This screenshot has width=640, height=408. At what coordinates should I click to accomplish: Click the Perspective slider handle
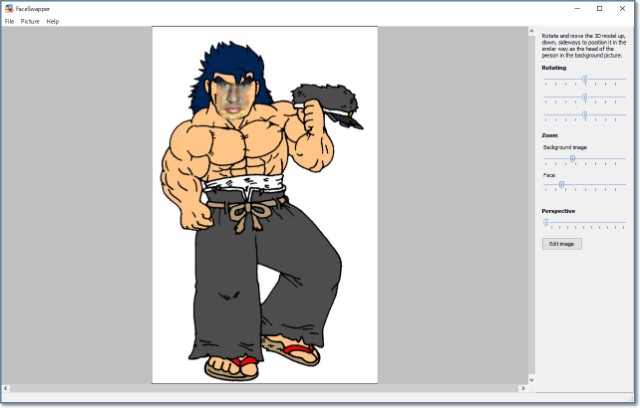546,222
